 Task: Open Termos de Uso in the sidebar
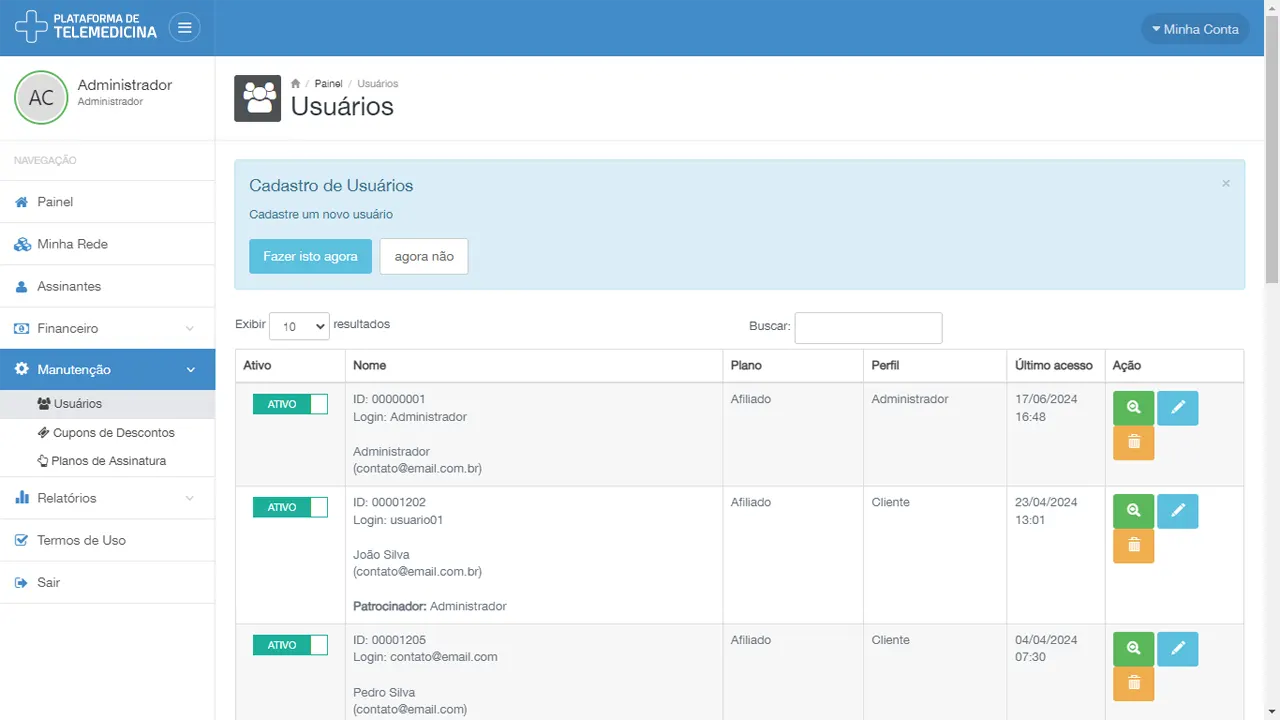point(107,540)
